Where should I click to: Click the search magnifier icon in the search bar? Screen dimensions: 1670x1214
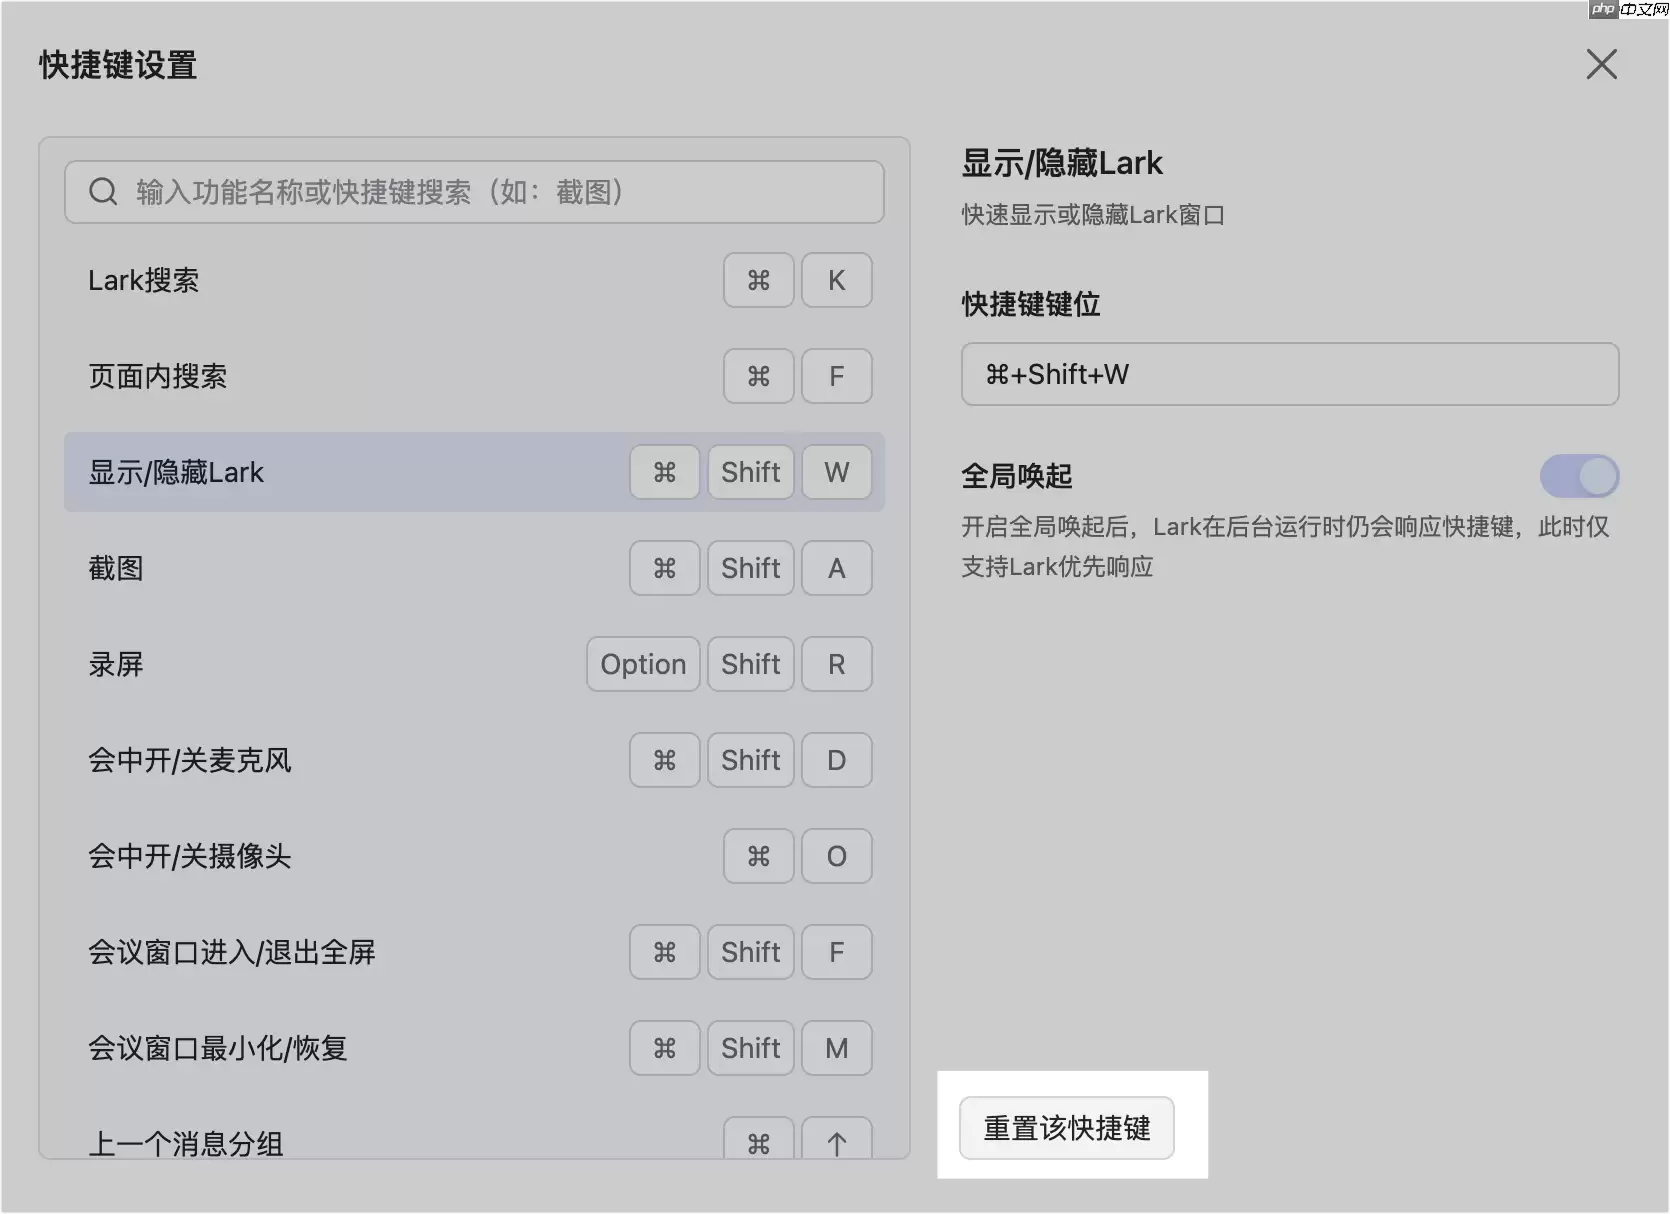coord(103,191)
